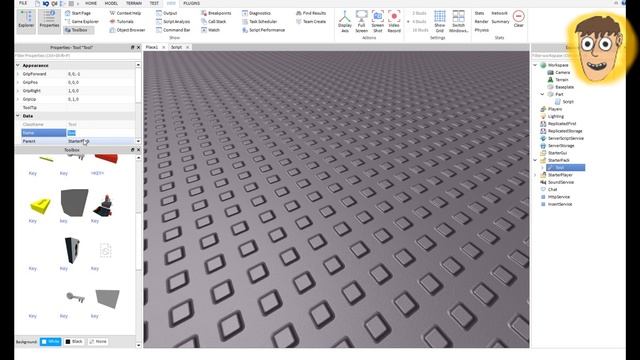Start Video Record
The image size is (640, 360).
pyautogui.click(x=394, y=22)
